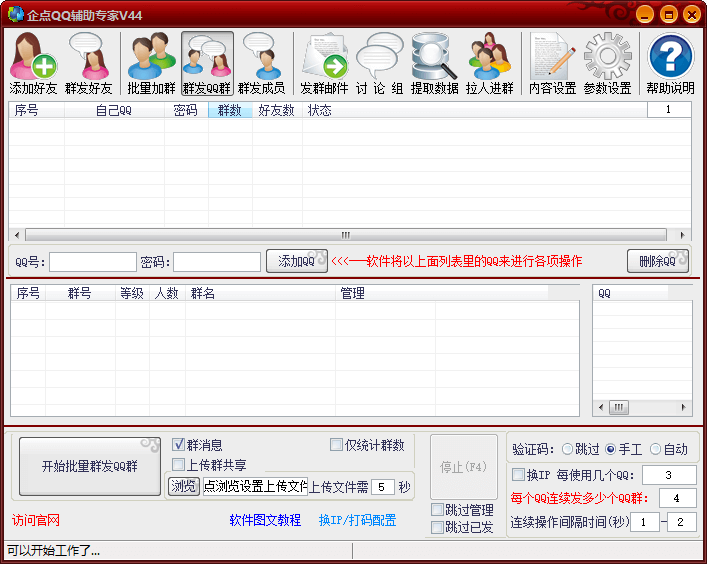Screen dimensions: 707x564
Task: Open the 群发成员 tool
Action: tap(262, 63)
